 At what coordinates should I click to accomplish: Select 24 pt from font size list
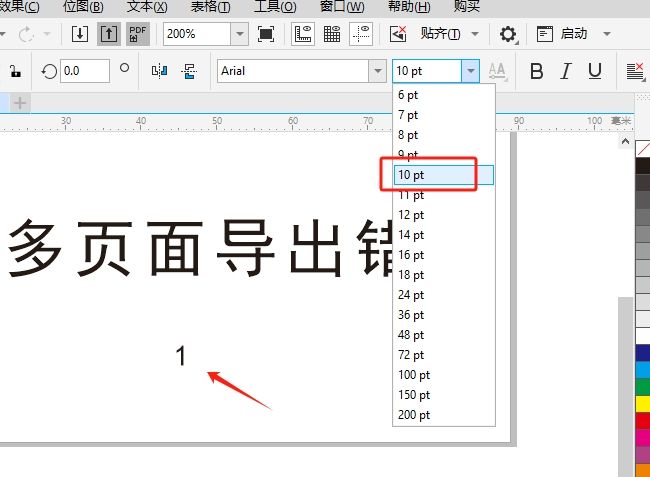click(411, 295)
